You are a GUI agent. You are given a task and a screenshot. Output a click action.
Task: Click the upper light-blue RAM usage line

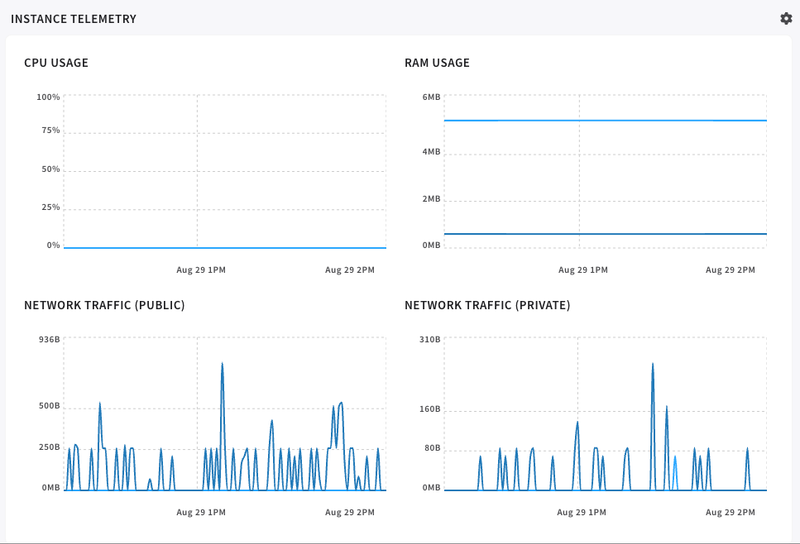605,120
